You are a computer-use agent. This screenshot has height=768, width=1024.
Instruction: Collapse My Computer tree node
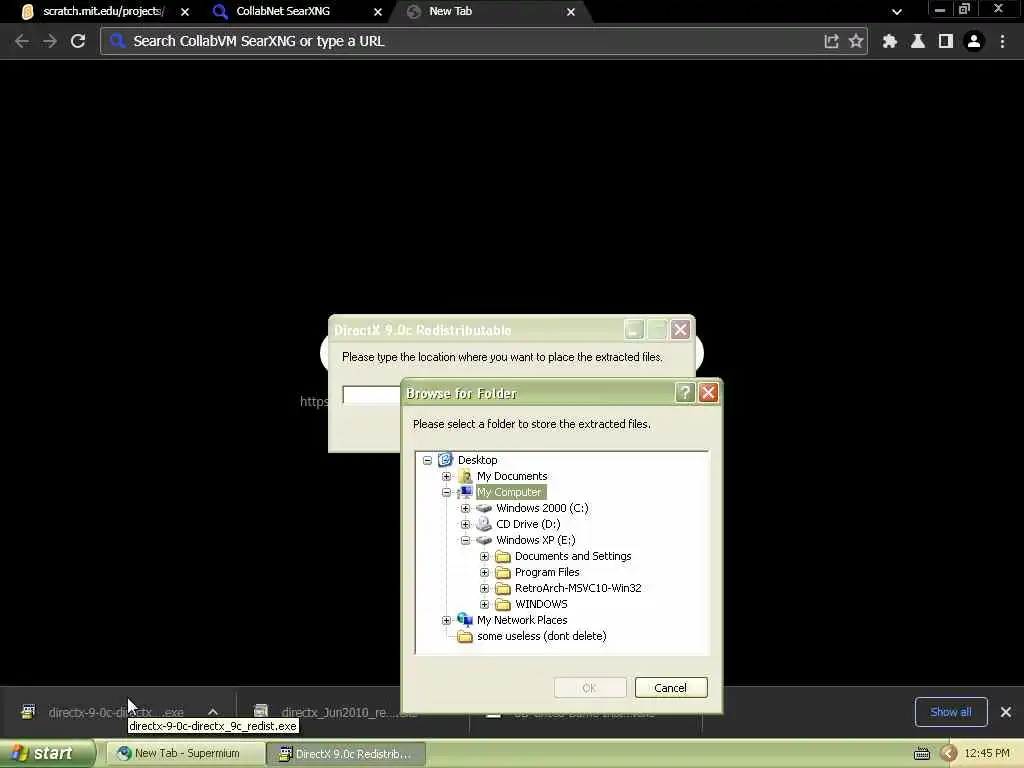pyautogui.click(x=446, y=492)
